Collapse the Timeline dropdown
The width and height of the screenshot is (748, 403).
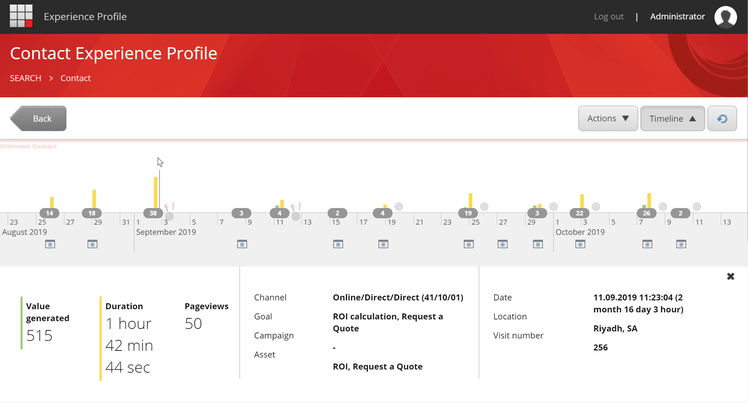coord(672,118)
